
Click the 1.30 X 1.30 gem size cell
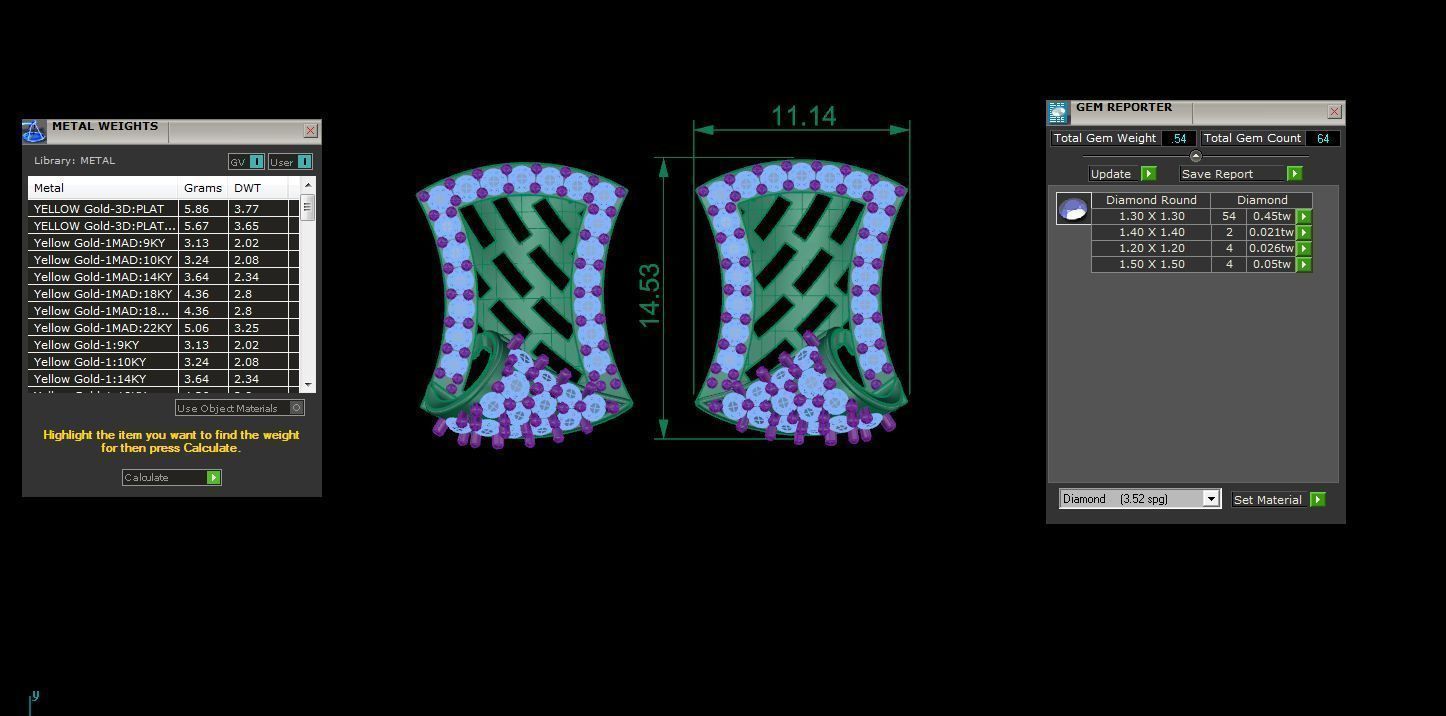coord(1151,216)
